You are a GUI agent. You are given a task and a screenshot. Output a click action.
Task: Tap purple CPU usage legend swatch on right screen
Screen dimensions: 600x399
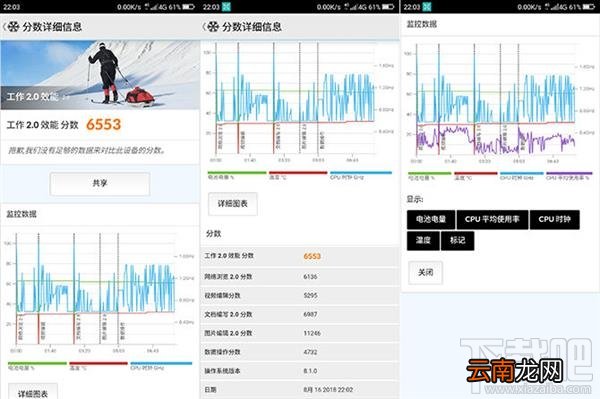[569, 173]
